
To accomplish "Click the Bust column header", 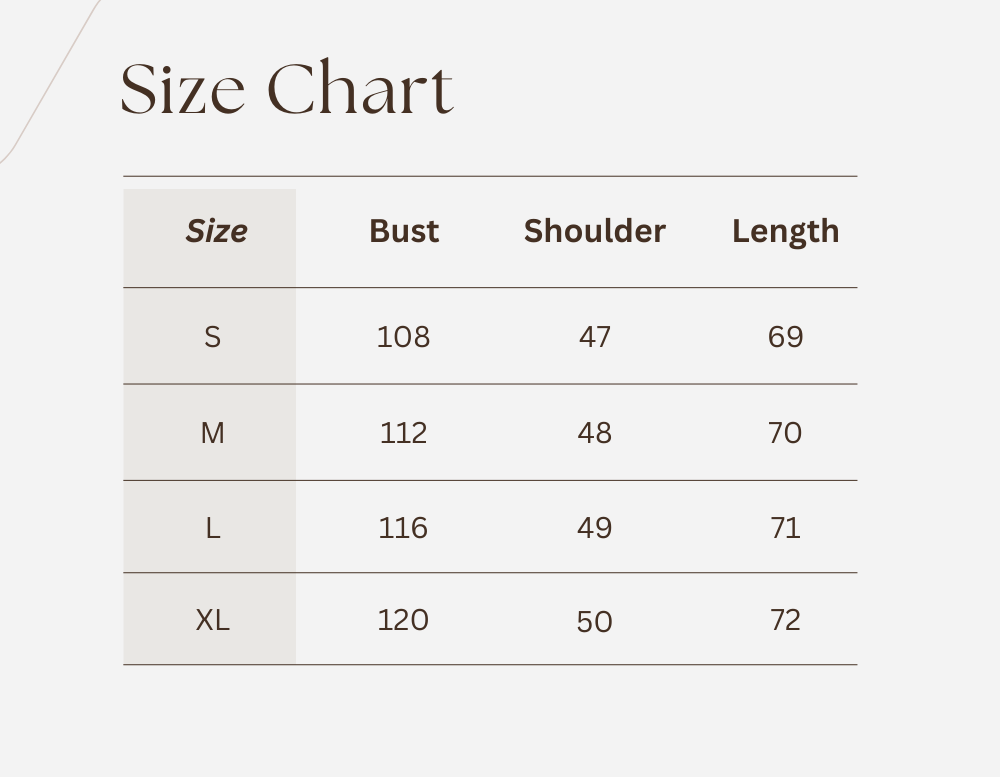I will (404, 231).
